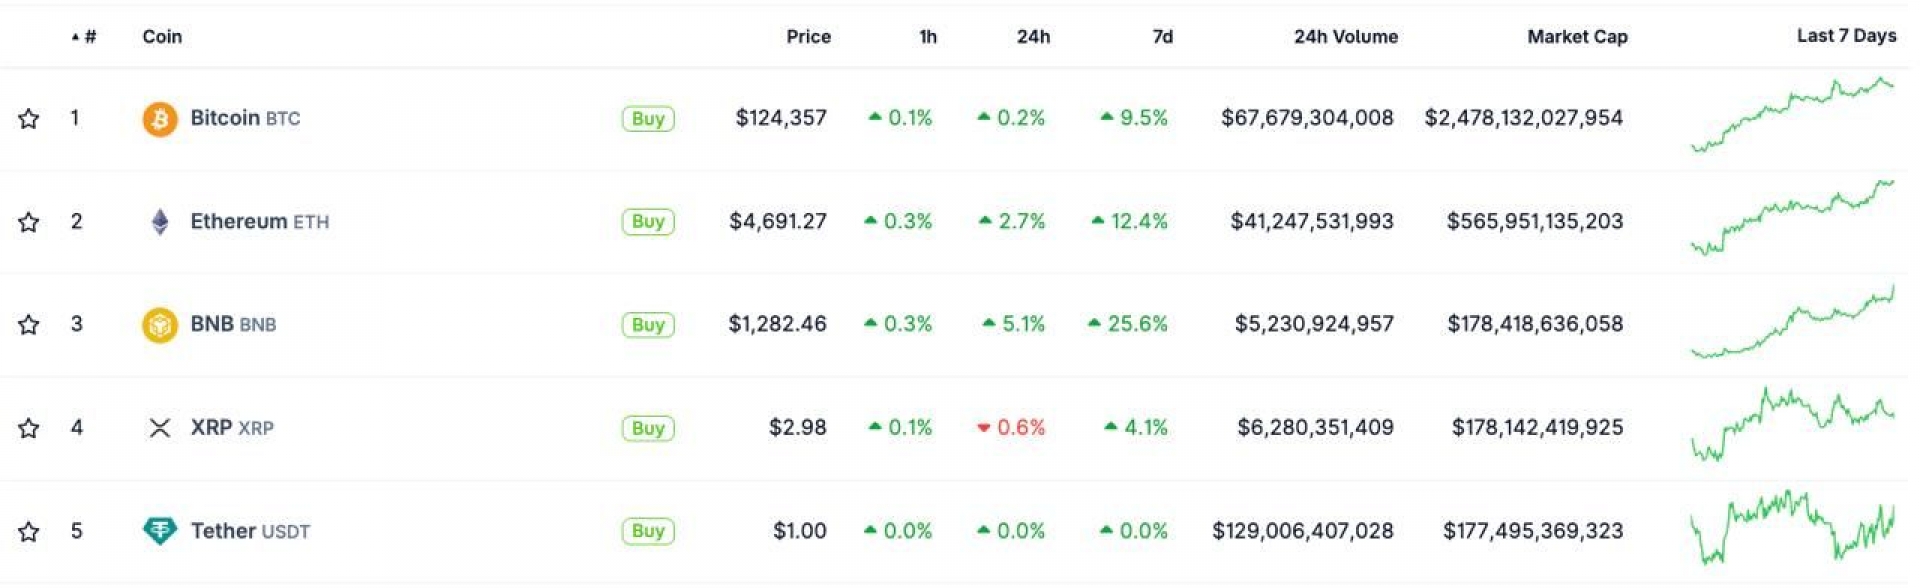Click the Bitcoin coin logo icon
The height and width of the screenshot is (588, 1920).
[160, 119]
